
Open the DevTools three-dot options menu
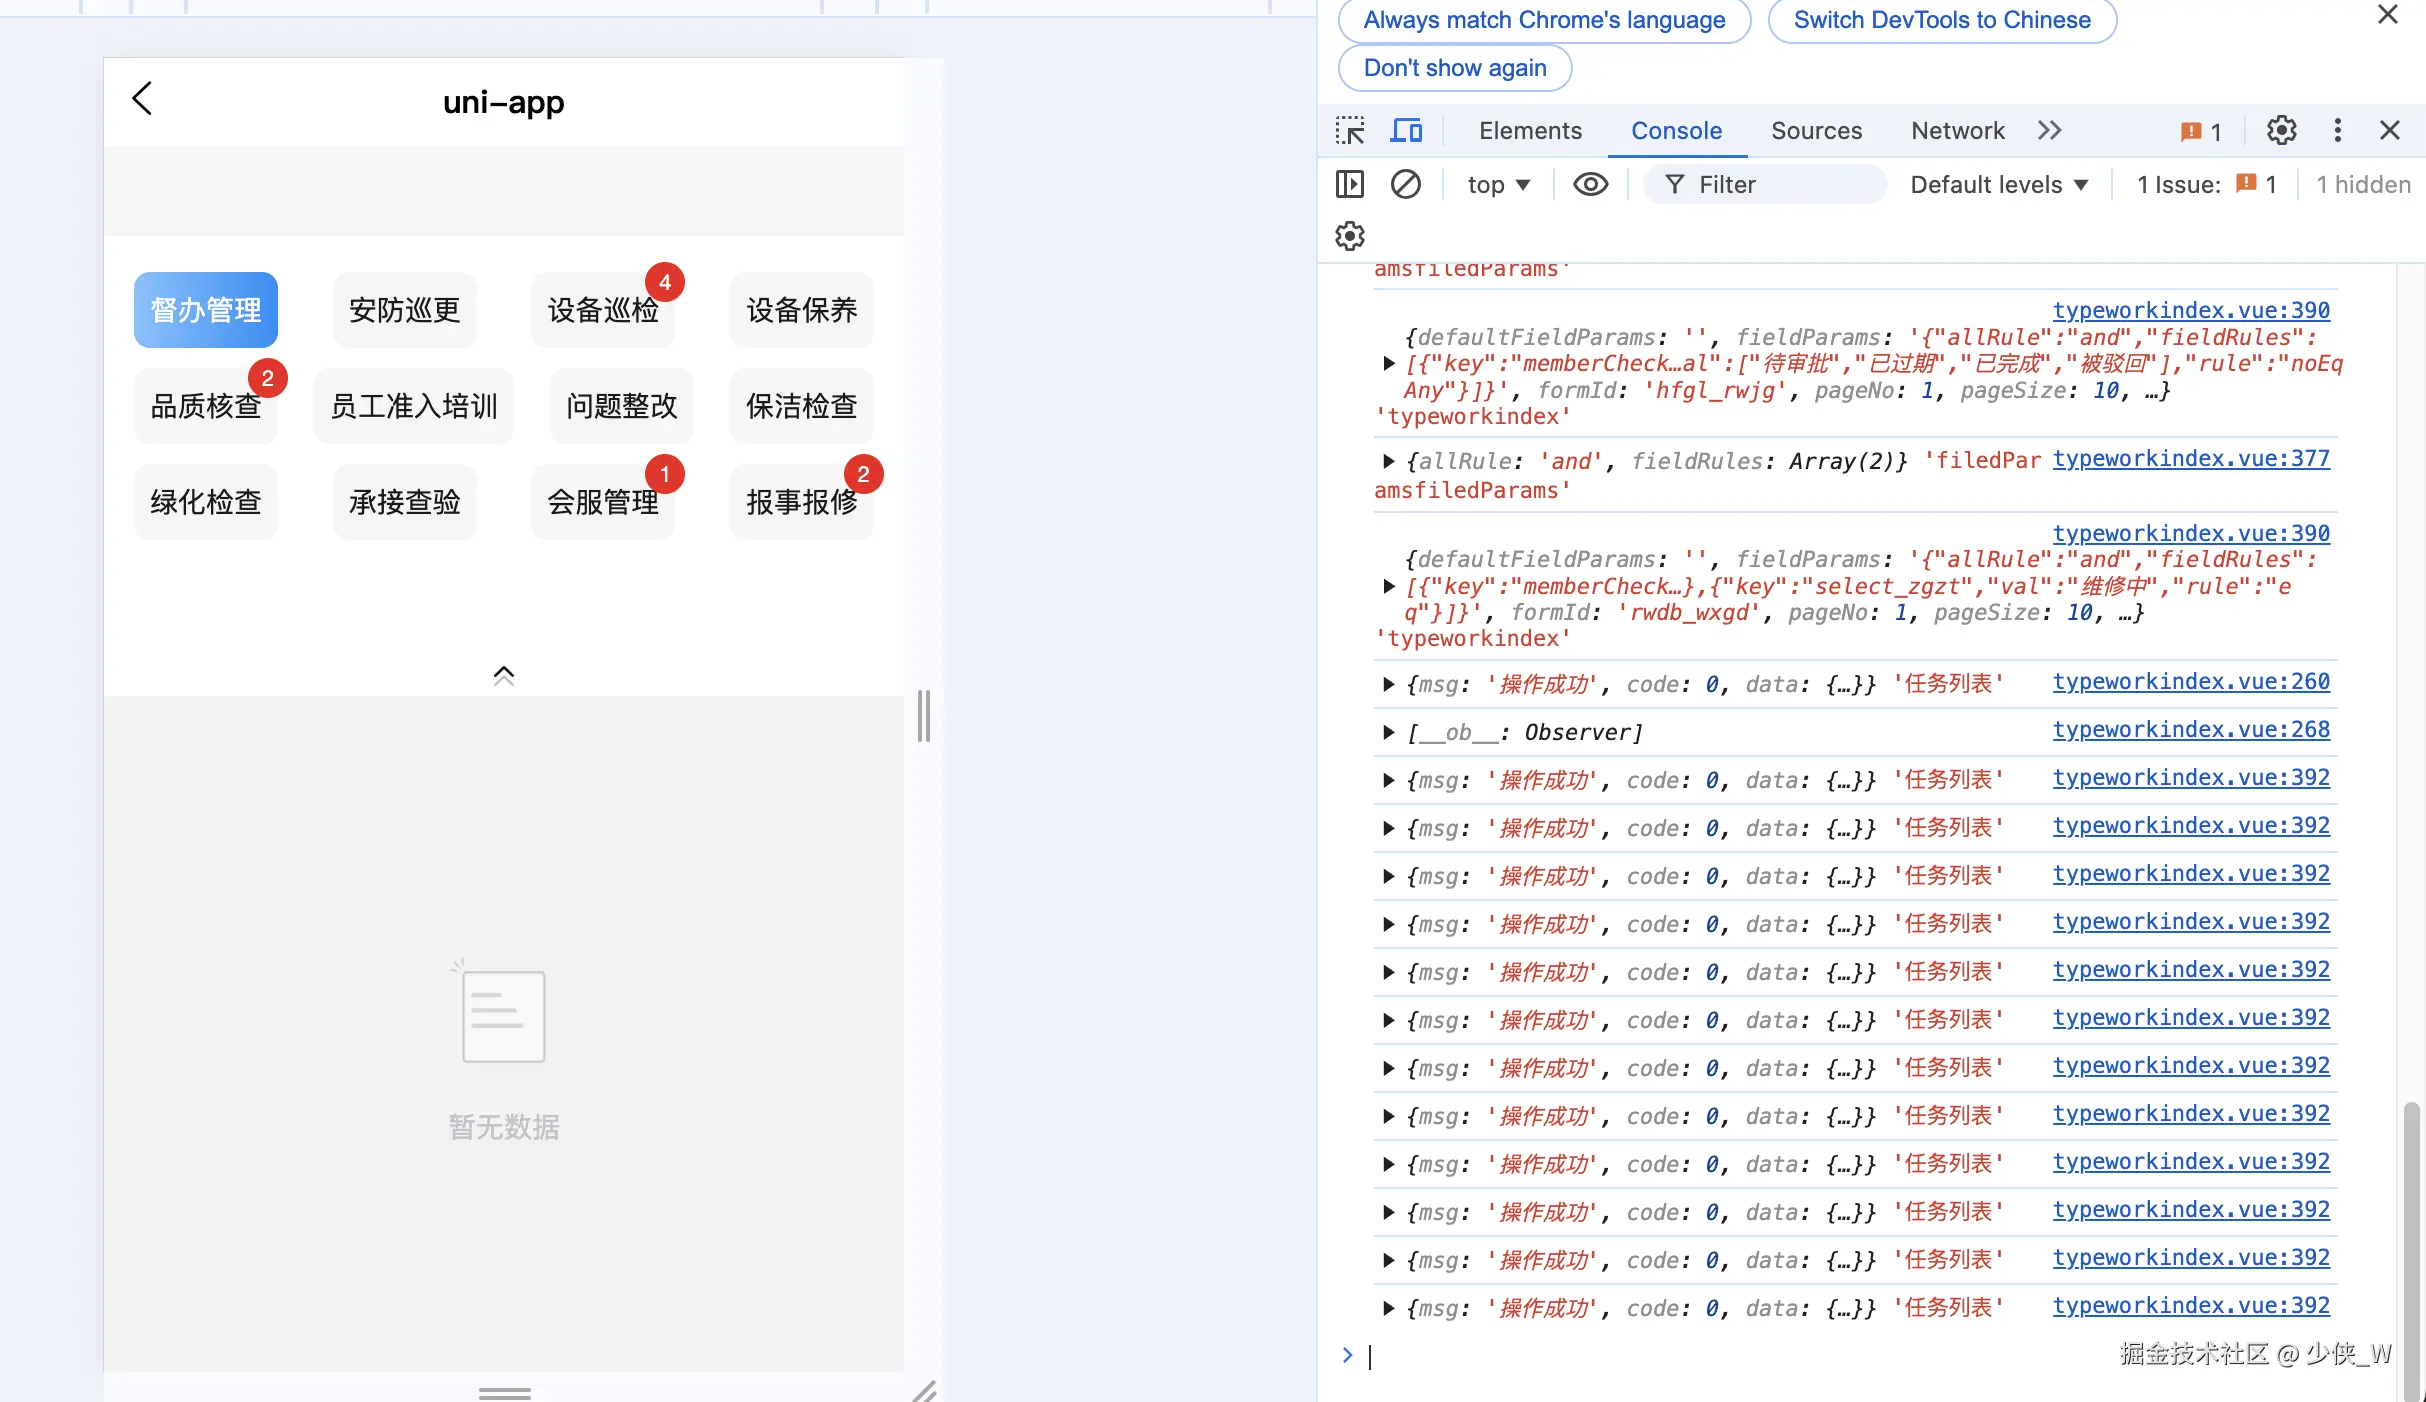pyautogui.click(x=2337, y=130)
